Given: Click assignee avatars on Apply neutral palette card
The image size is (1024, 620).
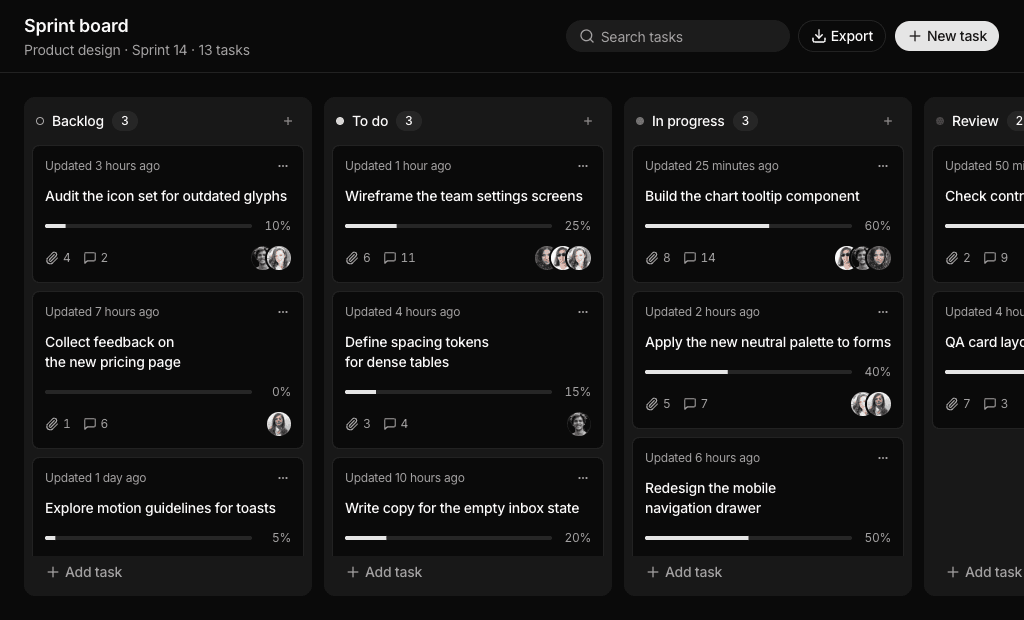Looking at the screenshot, I should (871, 404).
